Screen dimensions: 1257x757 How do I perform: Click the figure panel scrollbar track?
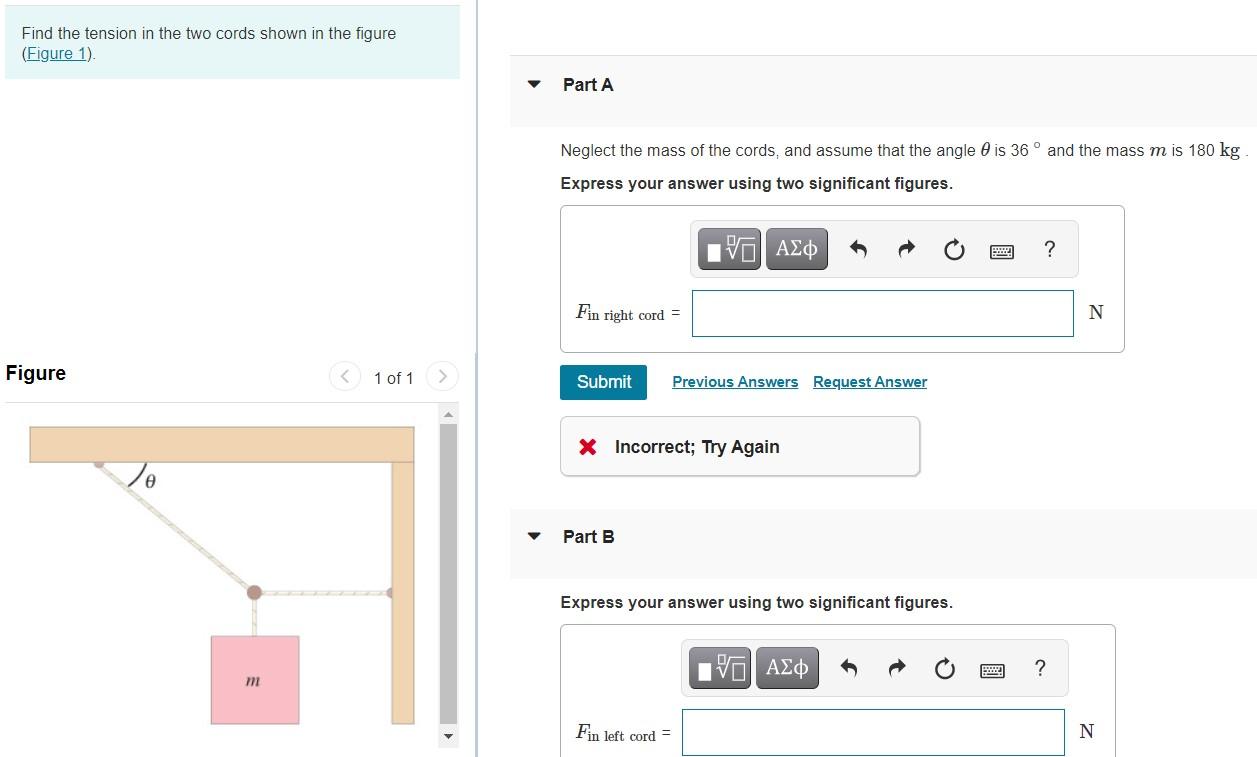(x=449, y=574)
